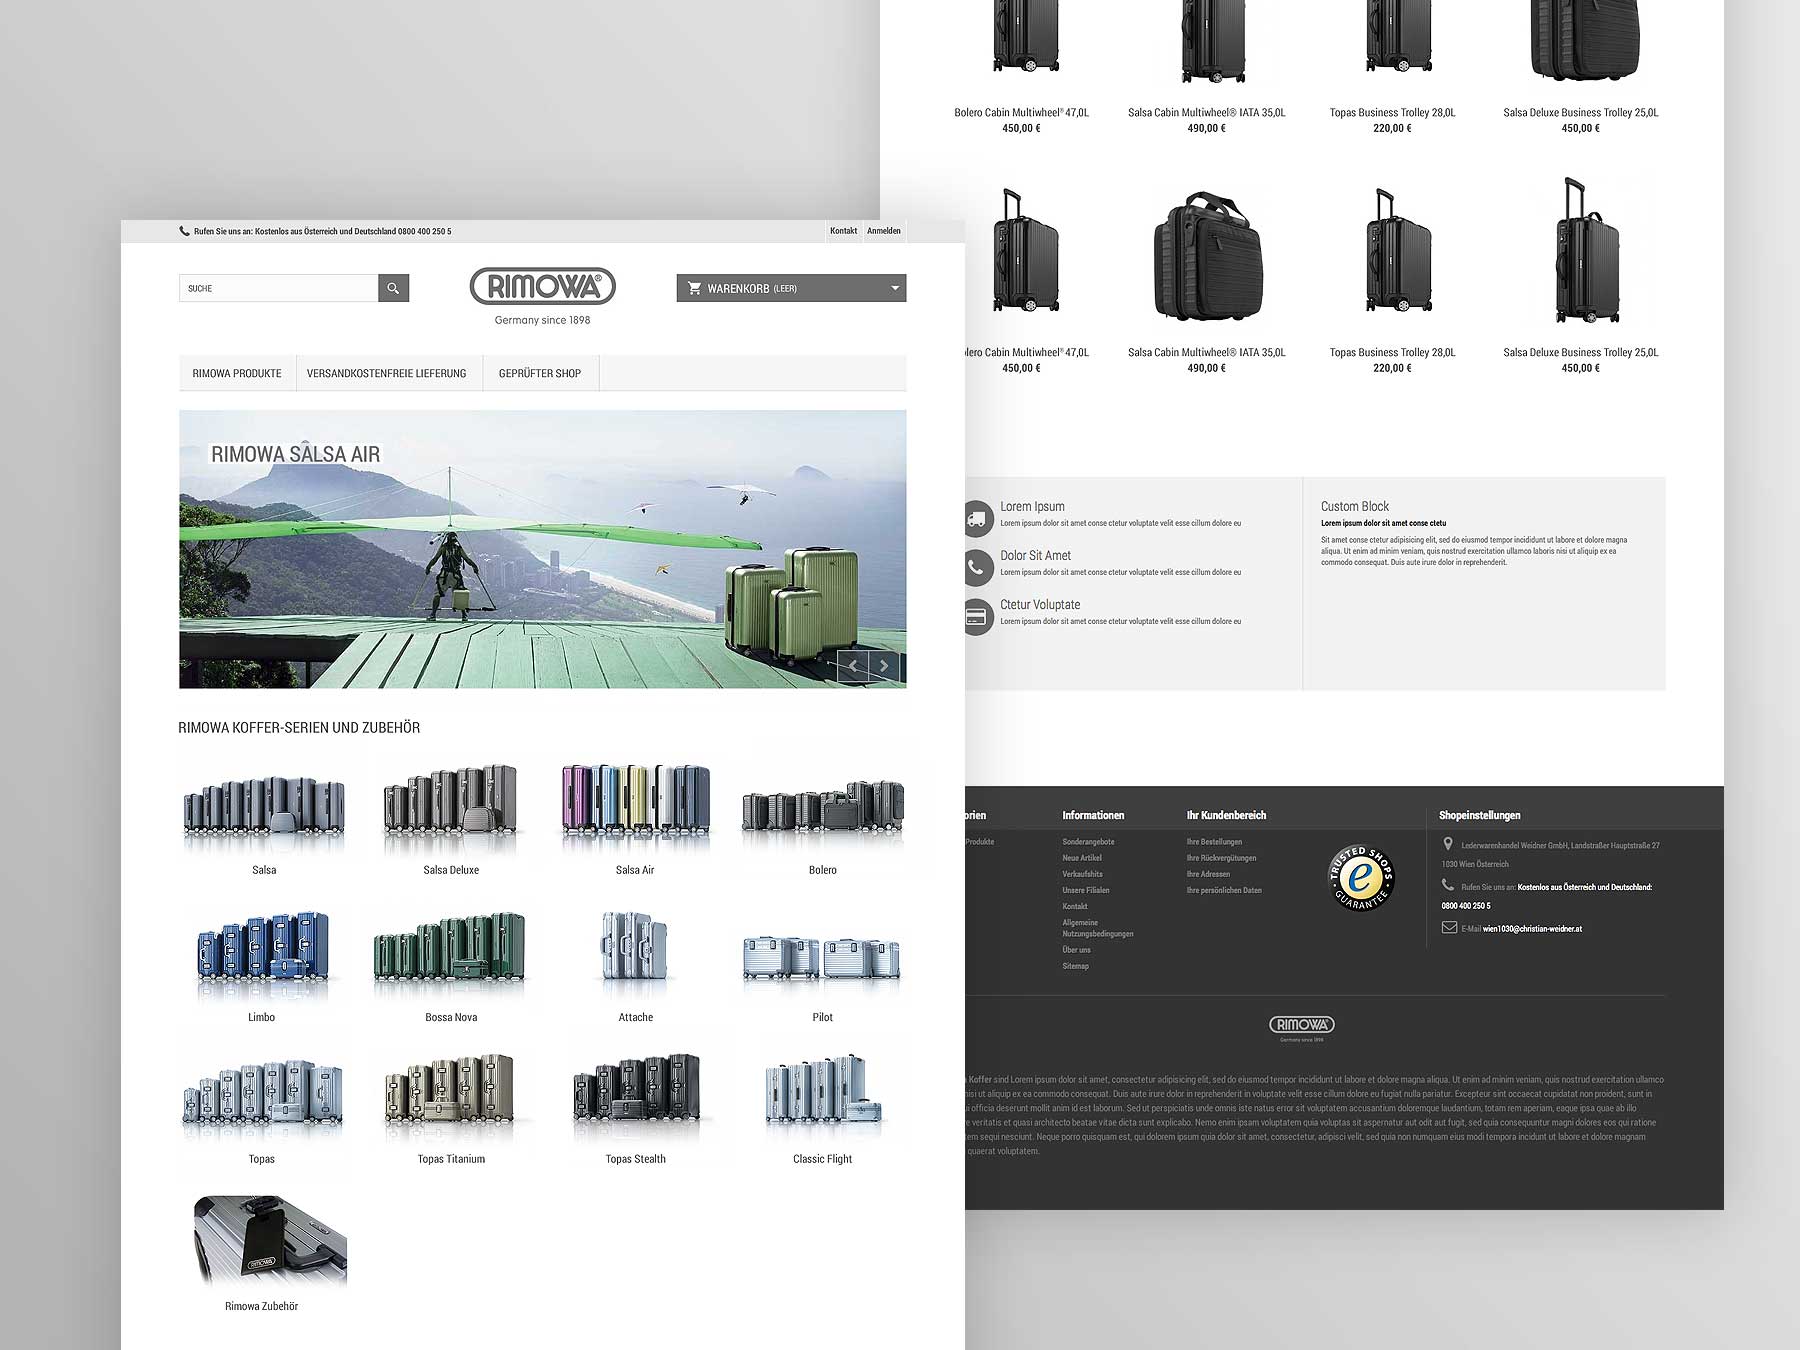Screen dimensions: 1800x1350
Task: Open Allgemeine Nutzungsbedingungen footer link
Action: pos(1098,928)
